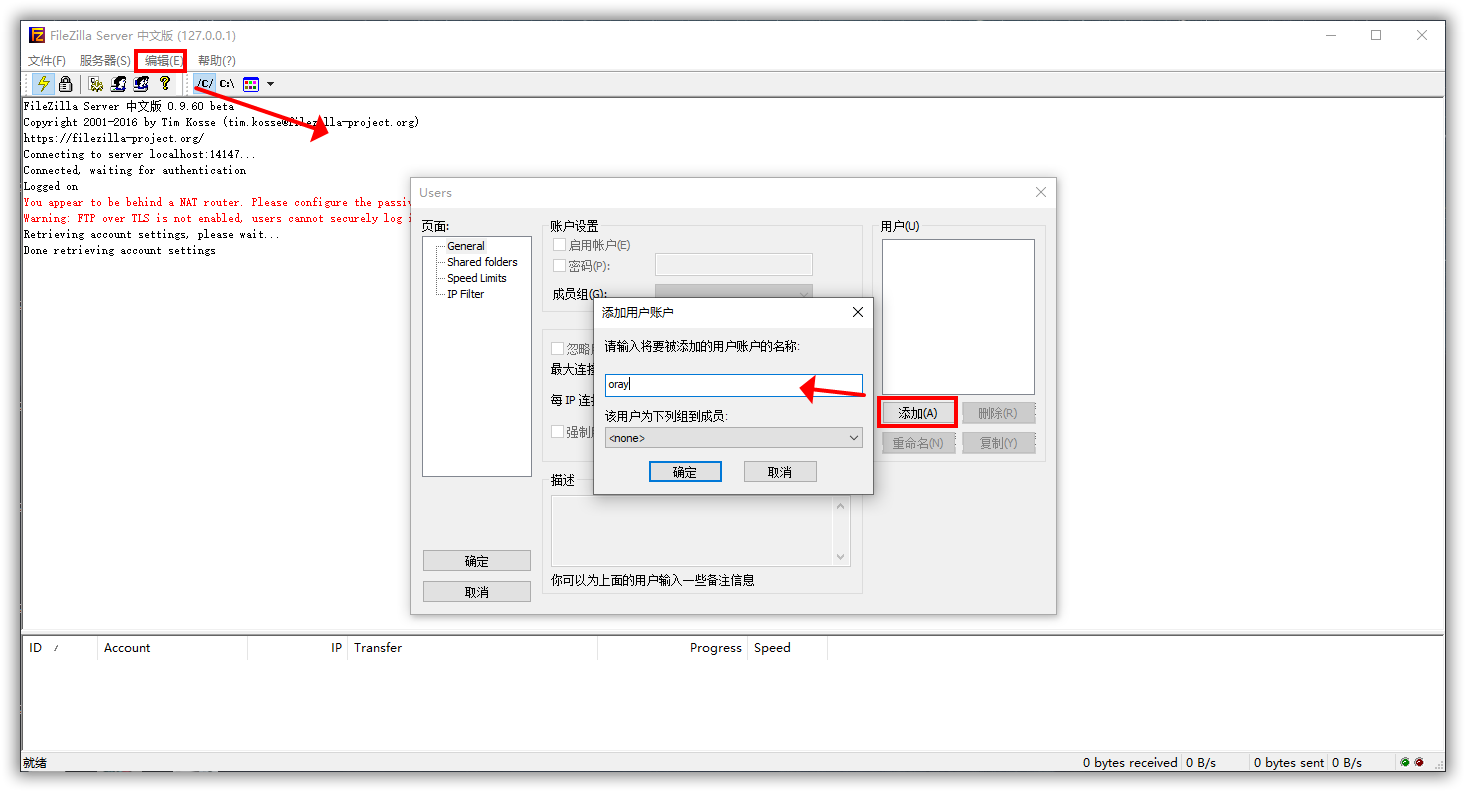
Task: Confirm with 确定 in the 添加用户账户 dialog
Action: point(685,472)
